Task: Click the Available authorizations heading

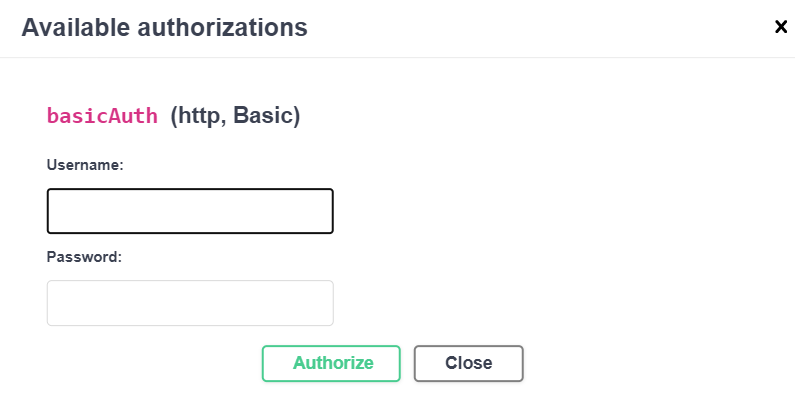Action: [164, 27]
